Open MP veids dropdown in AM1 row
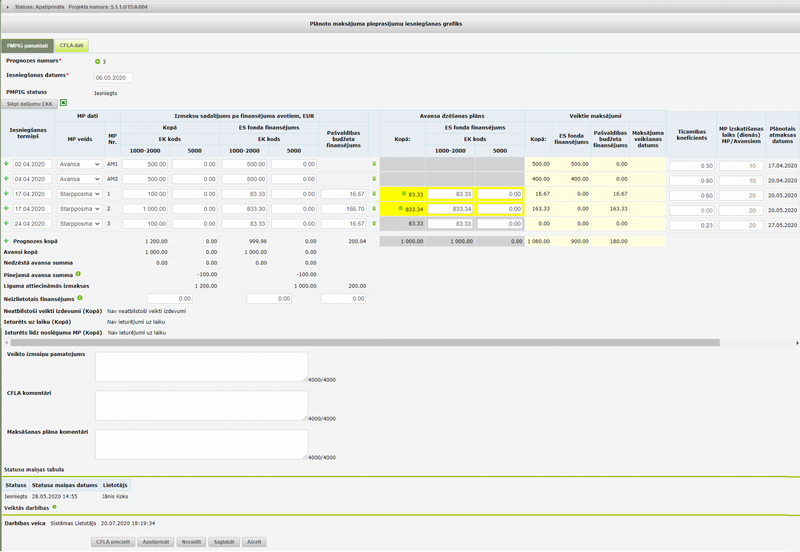 pyautogui.click(x=79, y=164)
